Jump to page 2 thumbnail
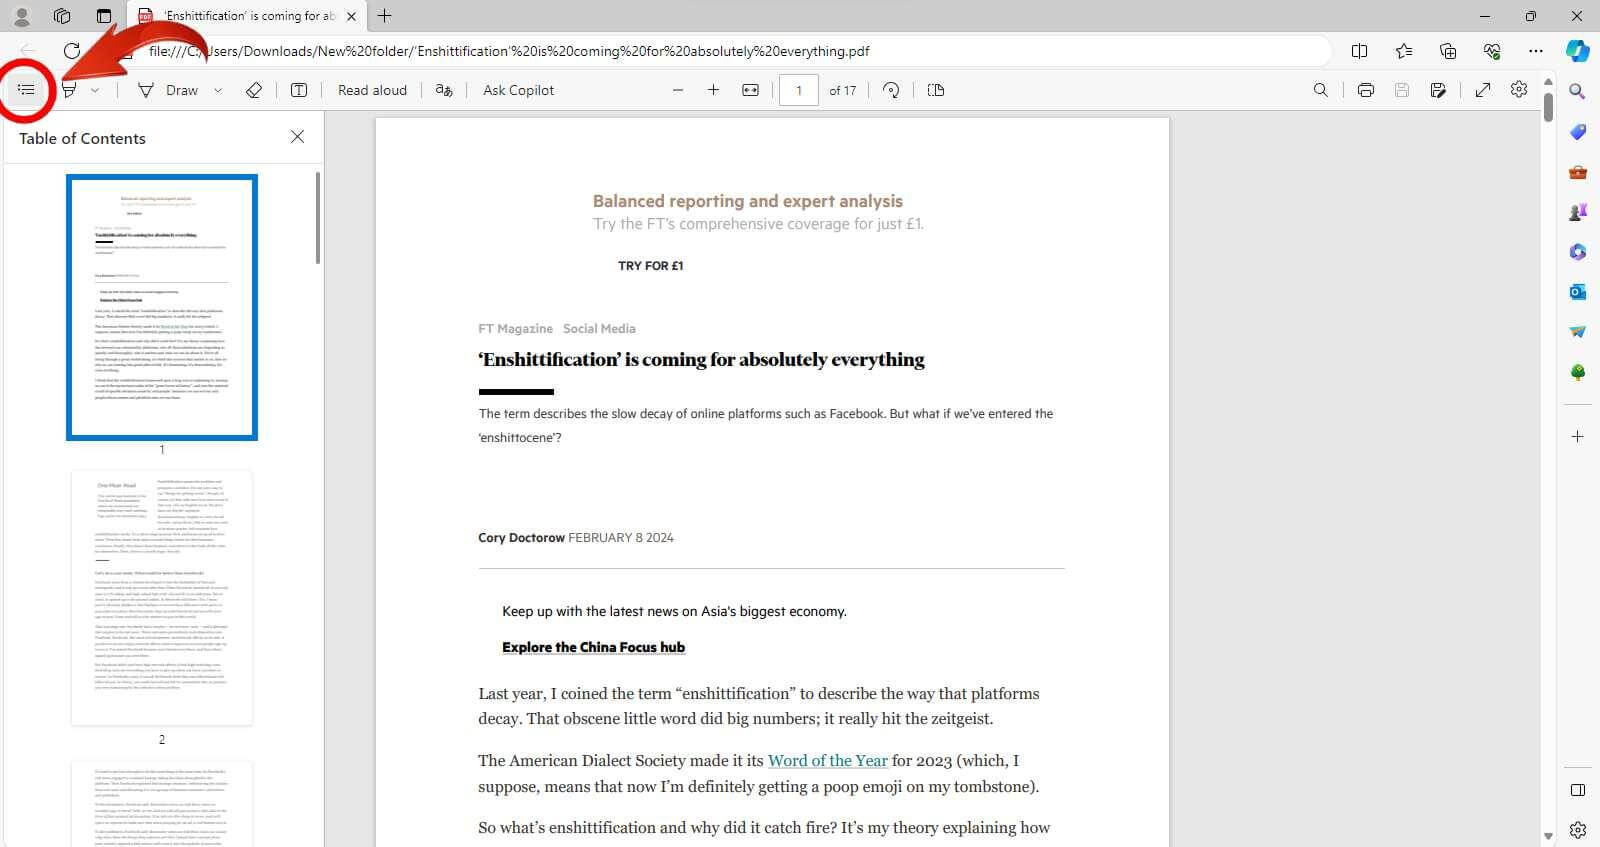The height and width of the screenshot is (847, 1600). (x=162, y=597)
